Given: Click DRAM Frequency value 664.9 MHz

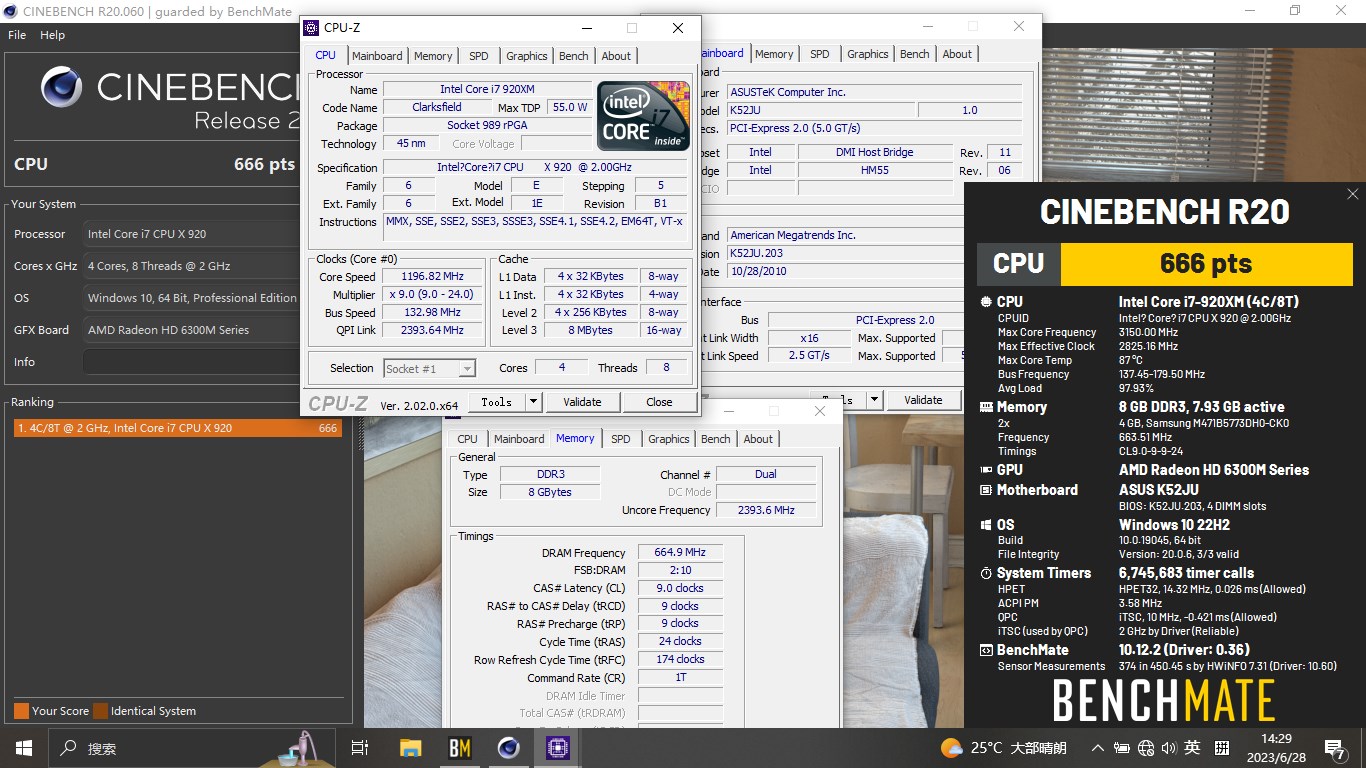Looking at the screenshot, I should point(680,552).
